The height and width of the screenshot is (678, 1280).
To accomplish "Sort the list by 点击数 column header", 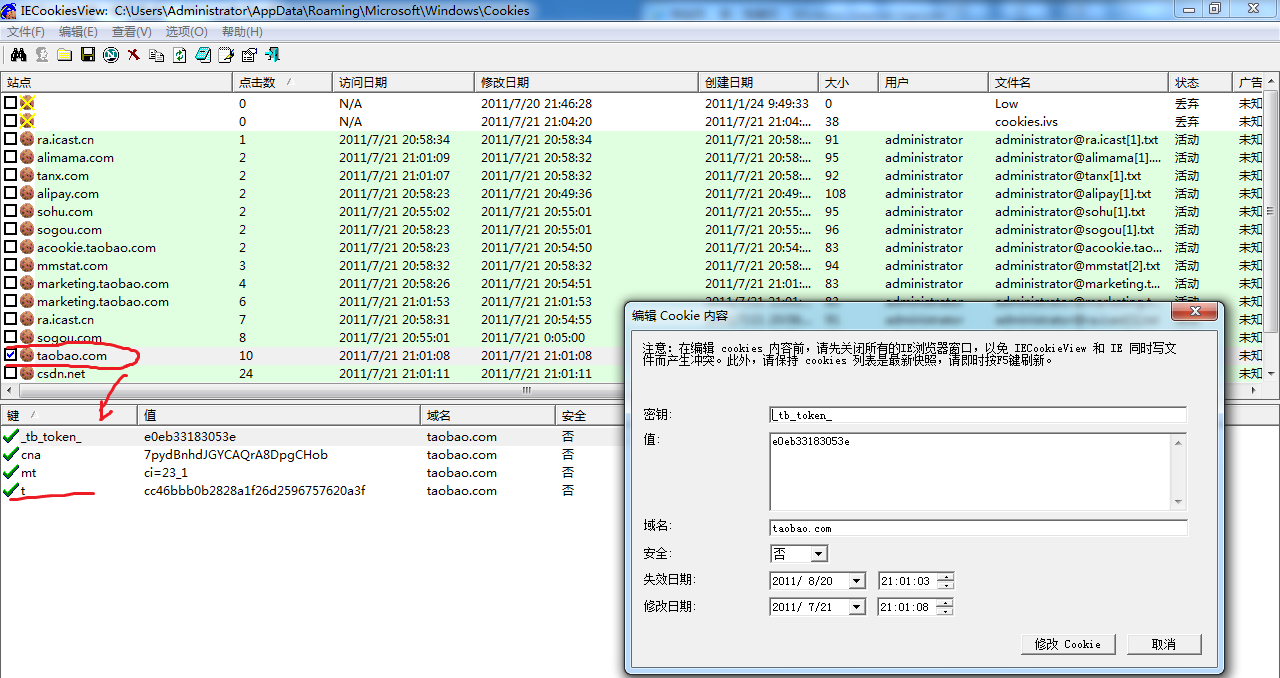I will [283, 82].
